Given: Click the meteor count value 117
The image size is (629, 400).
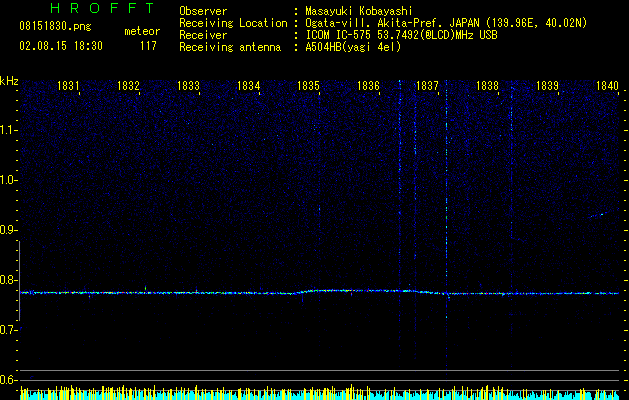Looking at the screenshot, I should tap(148, 46).
